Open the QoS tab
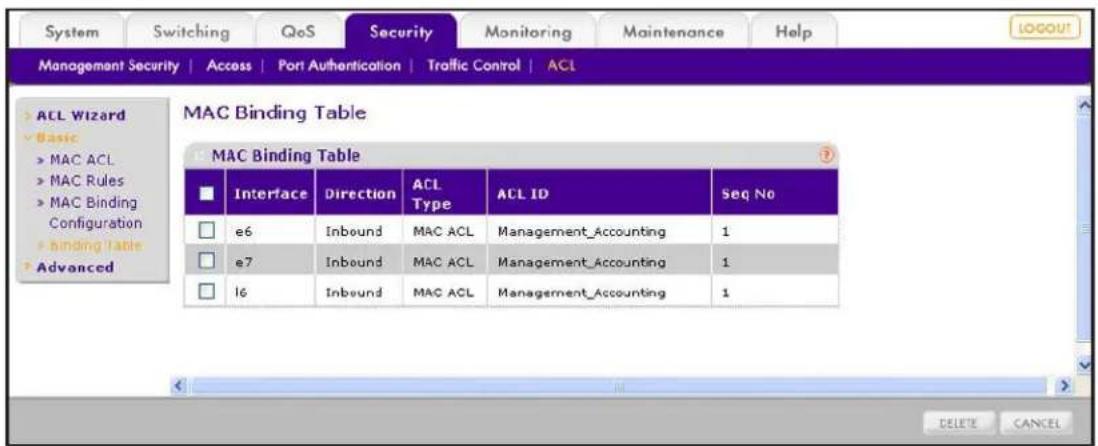The height and width of the screenshot is (446, 1098). (299, 32)
